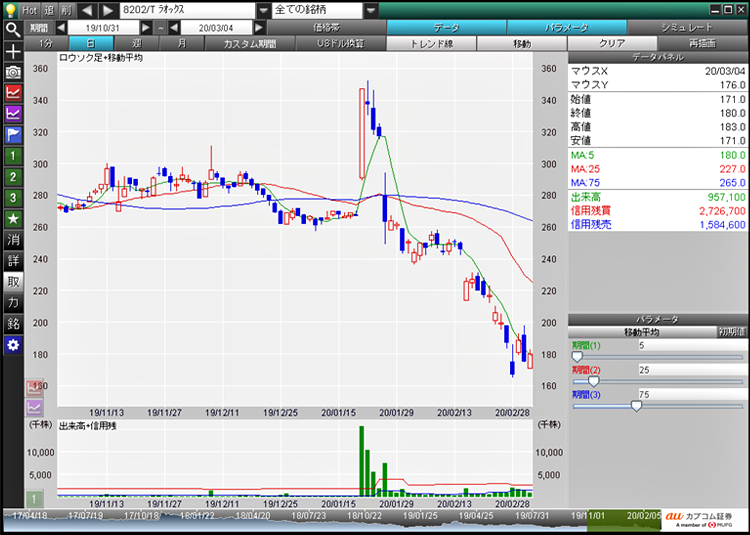
Task: Click the blue flag icon in sidebar
Action: [13, 134]
